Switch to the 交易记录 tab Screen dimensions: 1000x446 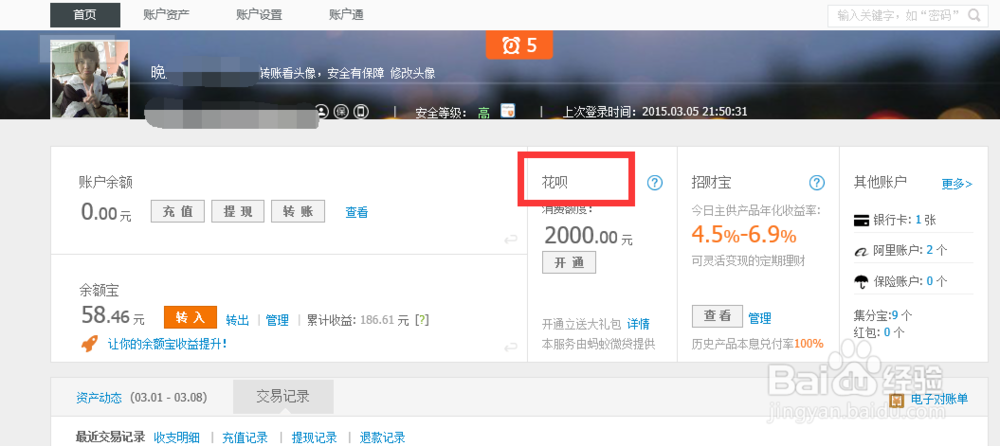pyautogui.click(x=283, y=396)
